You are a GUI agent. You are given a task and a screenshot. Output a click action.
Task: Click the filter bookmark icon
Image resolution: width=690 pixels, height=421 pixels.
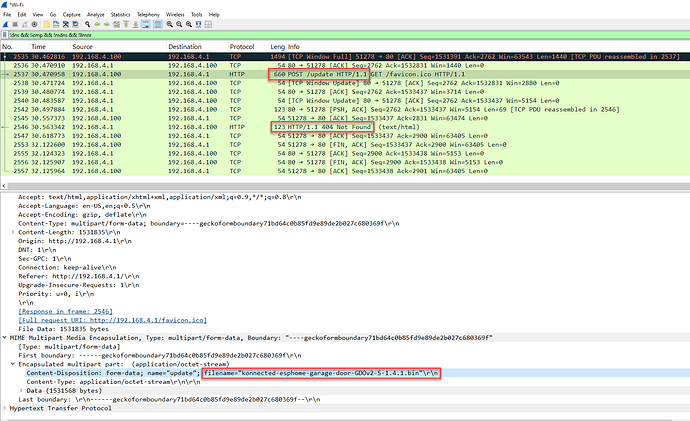click(6, 37)
